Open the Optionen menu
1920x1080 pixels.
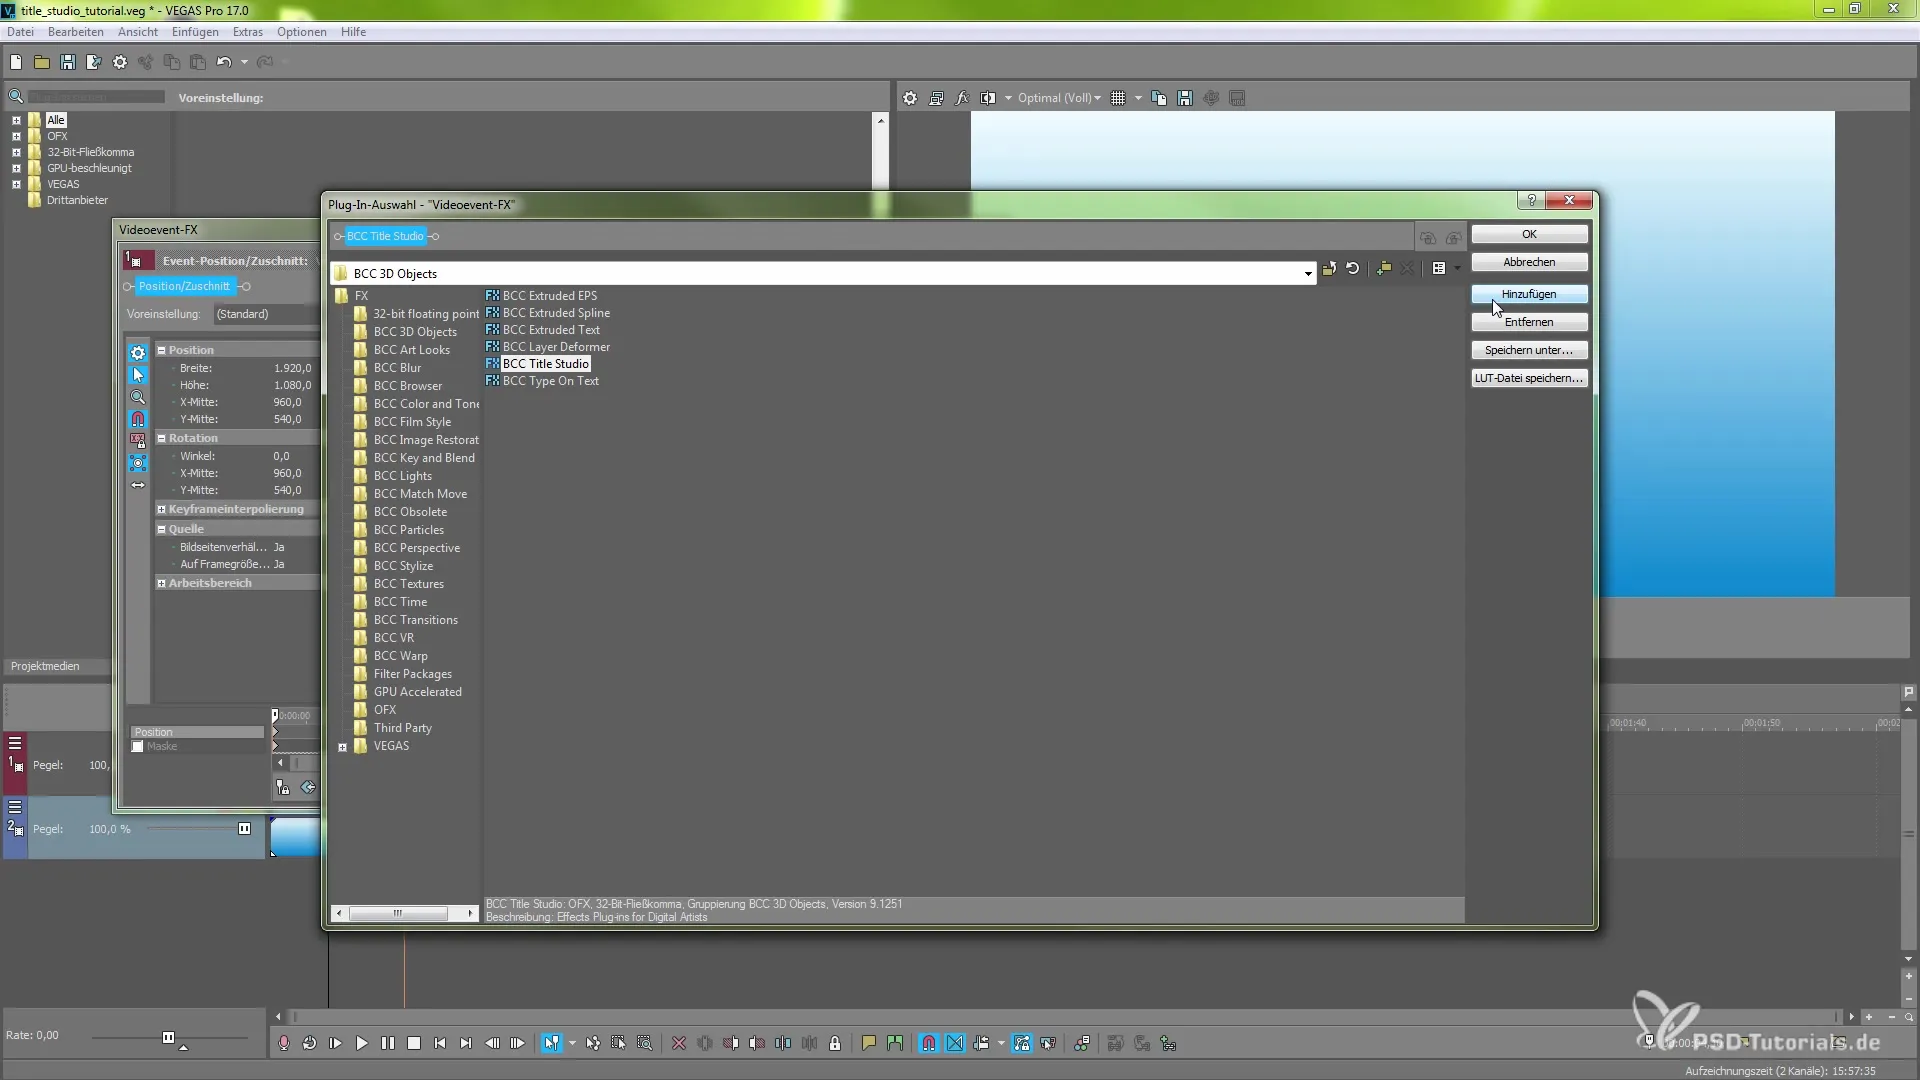point(302,32)
